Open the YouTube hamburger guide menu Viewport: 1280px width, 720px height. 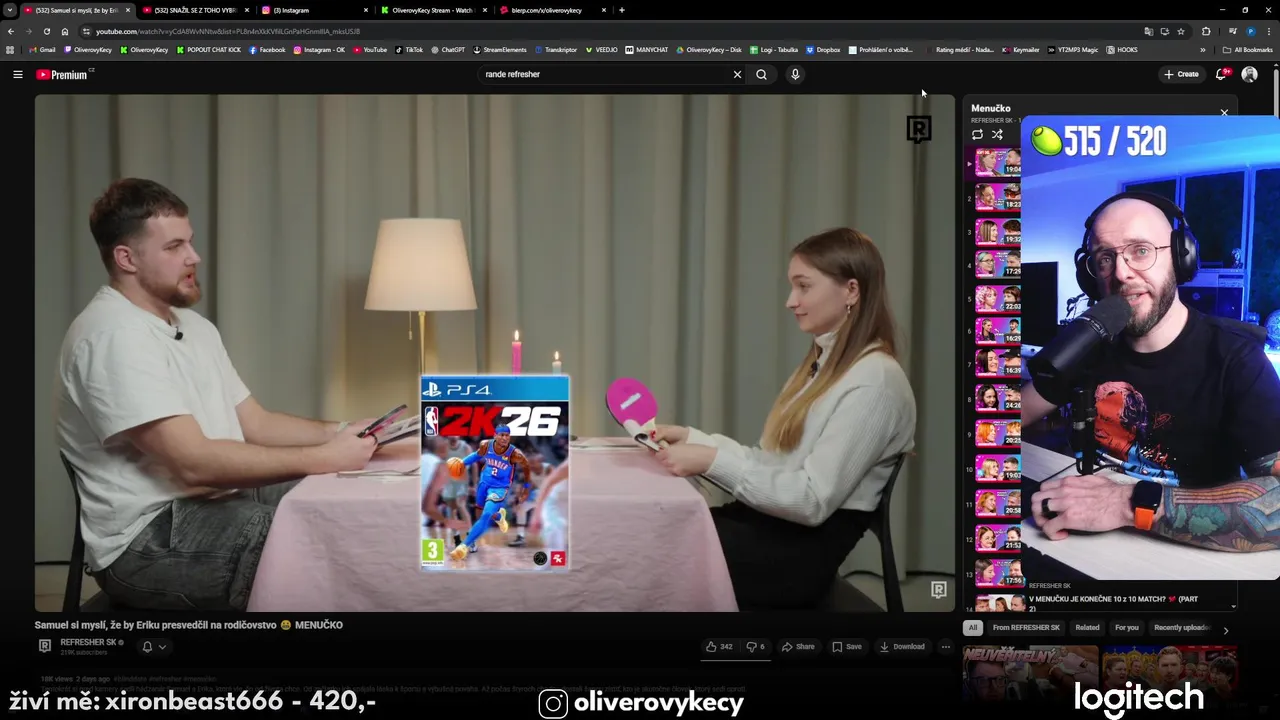[x=17, y=74]
